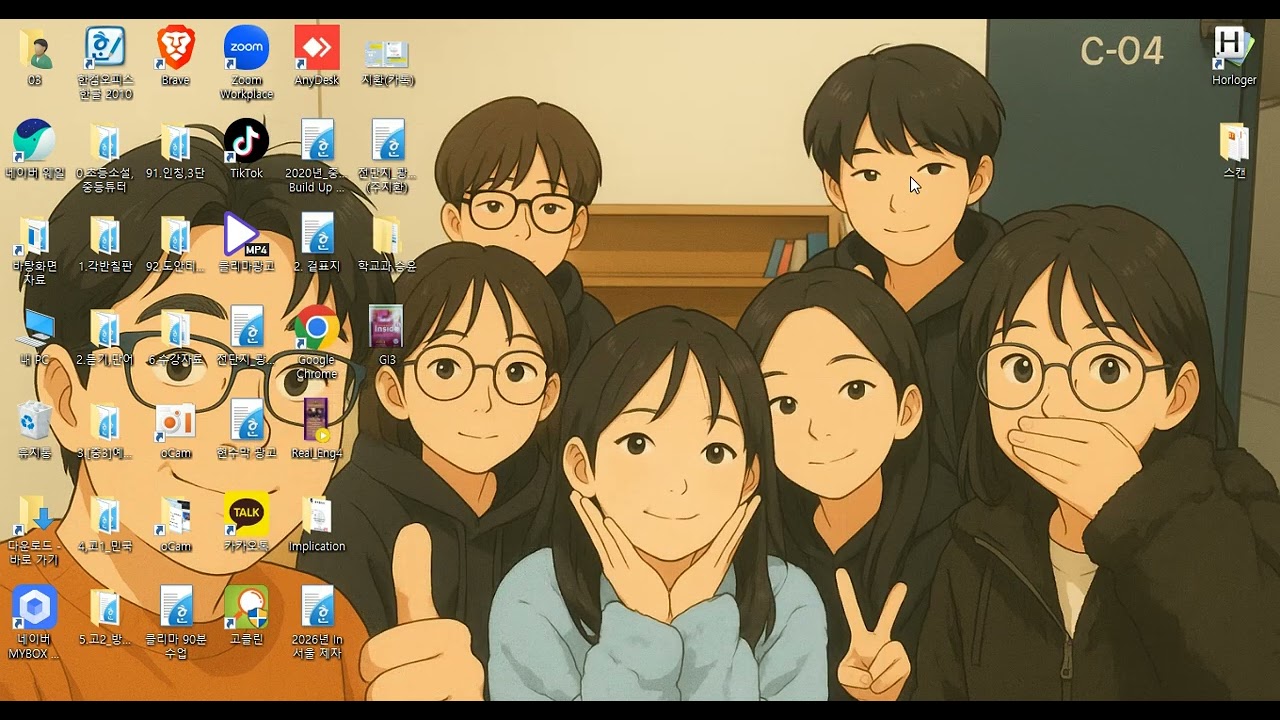Open the 2020년_중 Build Up document
The height and width of the screenshot is (720, 1280).
[317, 156]
